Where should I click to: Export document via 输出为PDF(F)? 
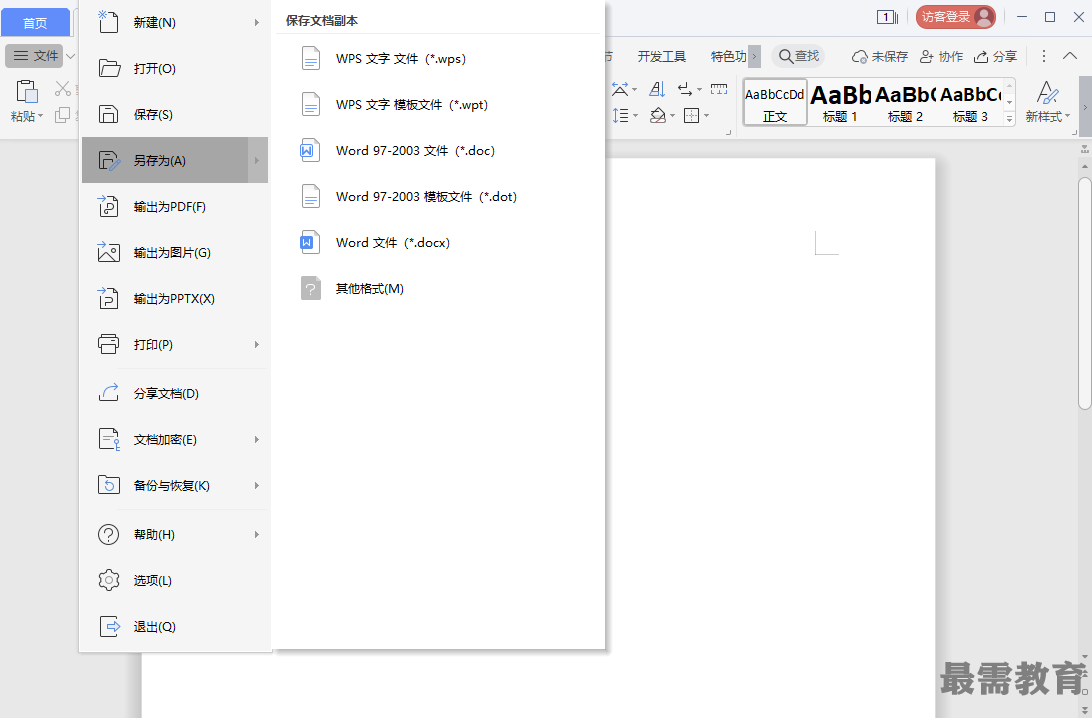[x=175, y=206]
